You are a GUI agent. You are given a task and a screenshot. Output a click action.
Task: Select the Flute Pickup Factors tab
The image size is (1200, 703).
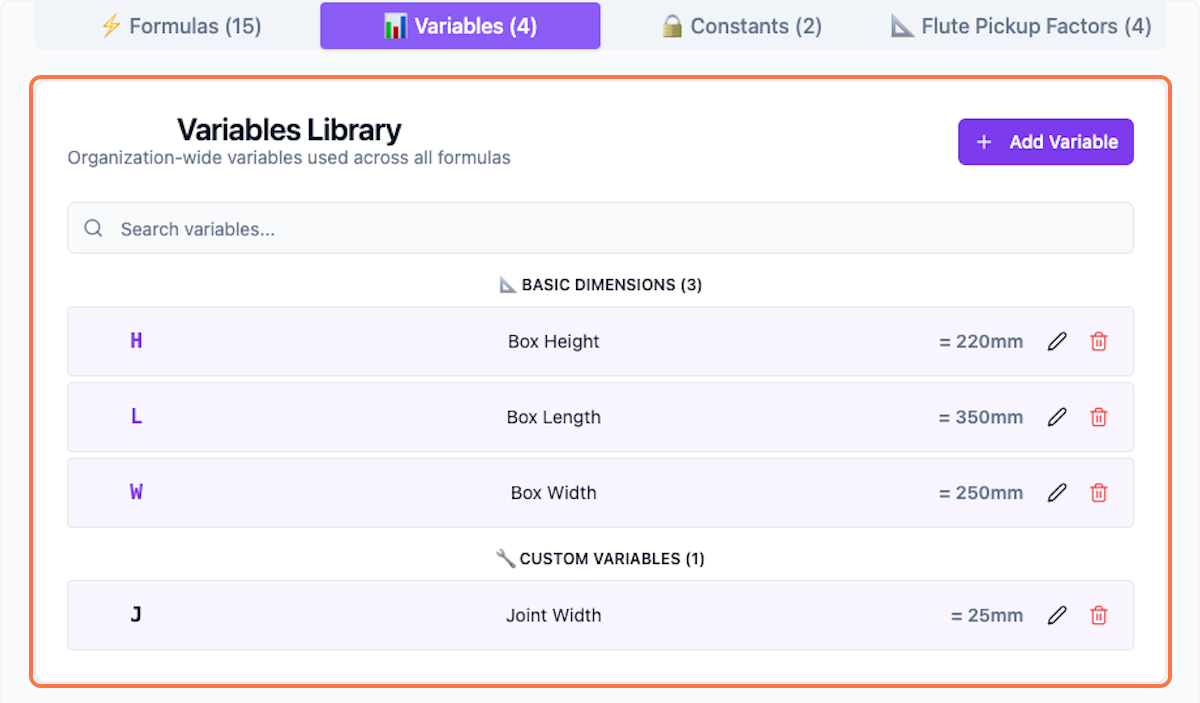coord(1020,26)
